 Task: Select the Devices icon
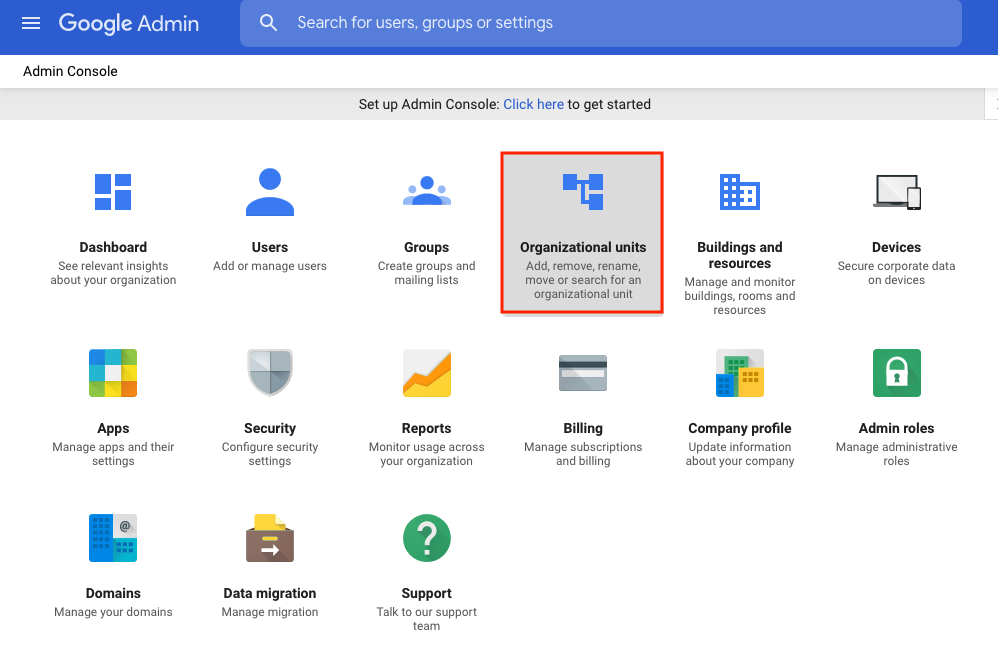(x=896, y=191)
